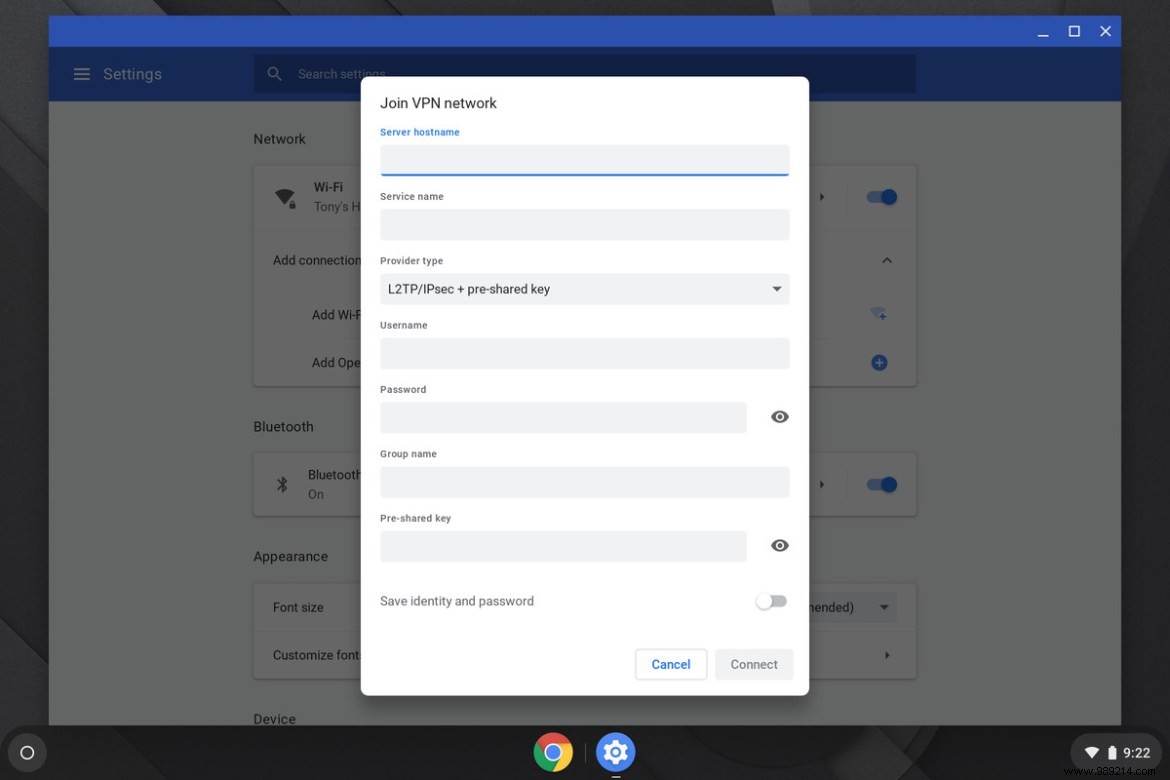The height and width of the screenshot is (780, 1170).
Task: Click the Add Wi-Fi network icon
Action: [x=878, y=313]
